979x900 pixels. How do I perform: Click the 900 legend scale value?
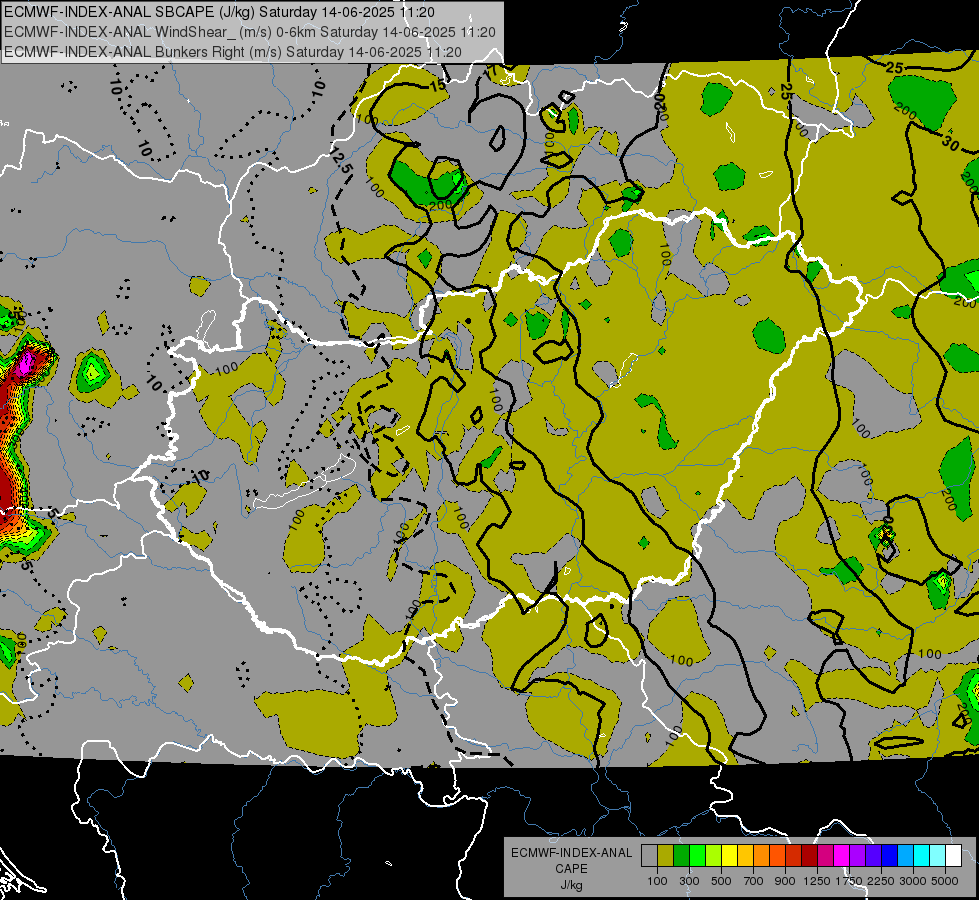[785, 881]
